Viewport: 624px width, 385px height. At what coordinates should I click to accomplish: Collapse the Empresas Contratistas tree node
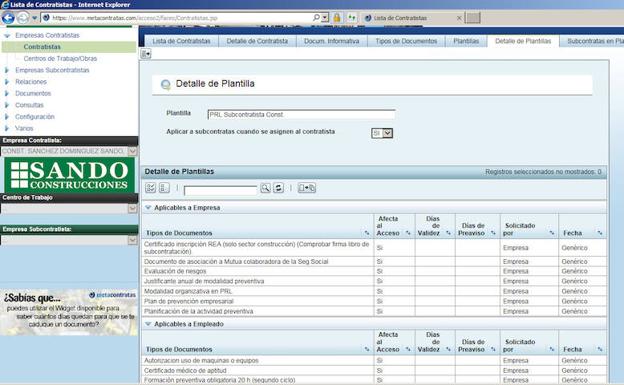click(x=7, y=35)
